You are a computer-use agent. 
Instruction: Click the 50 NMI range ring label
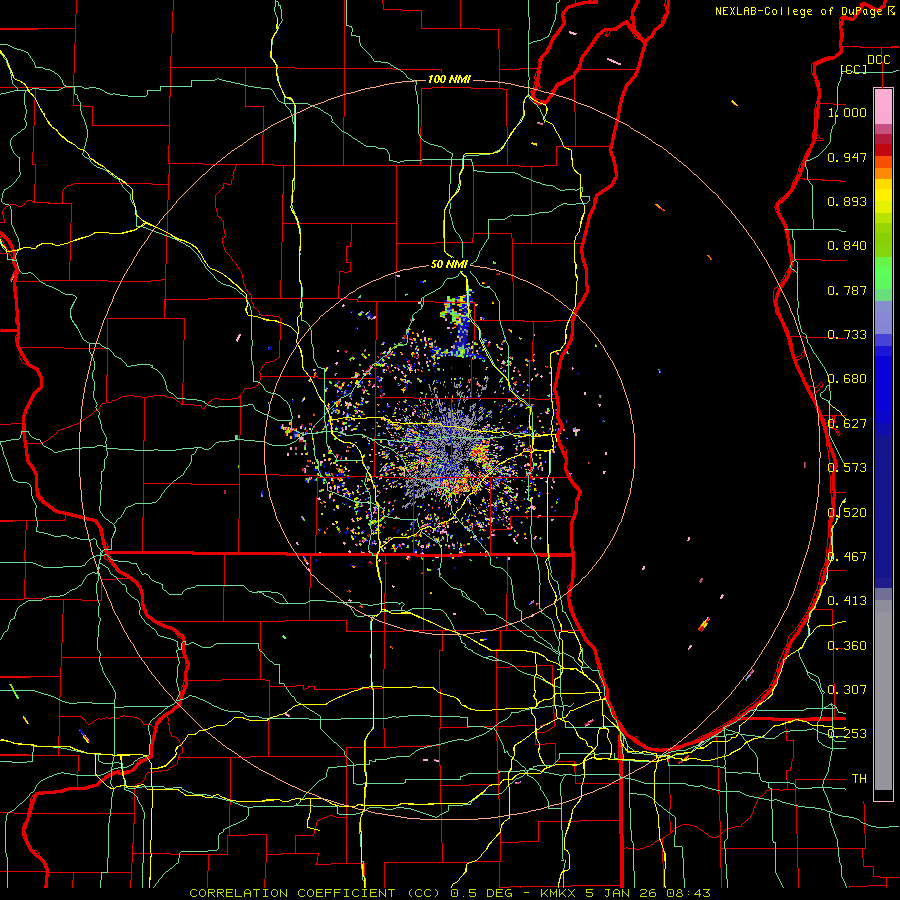[x=449, y=264]
